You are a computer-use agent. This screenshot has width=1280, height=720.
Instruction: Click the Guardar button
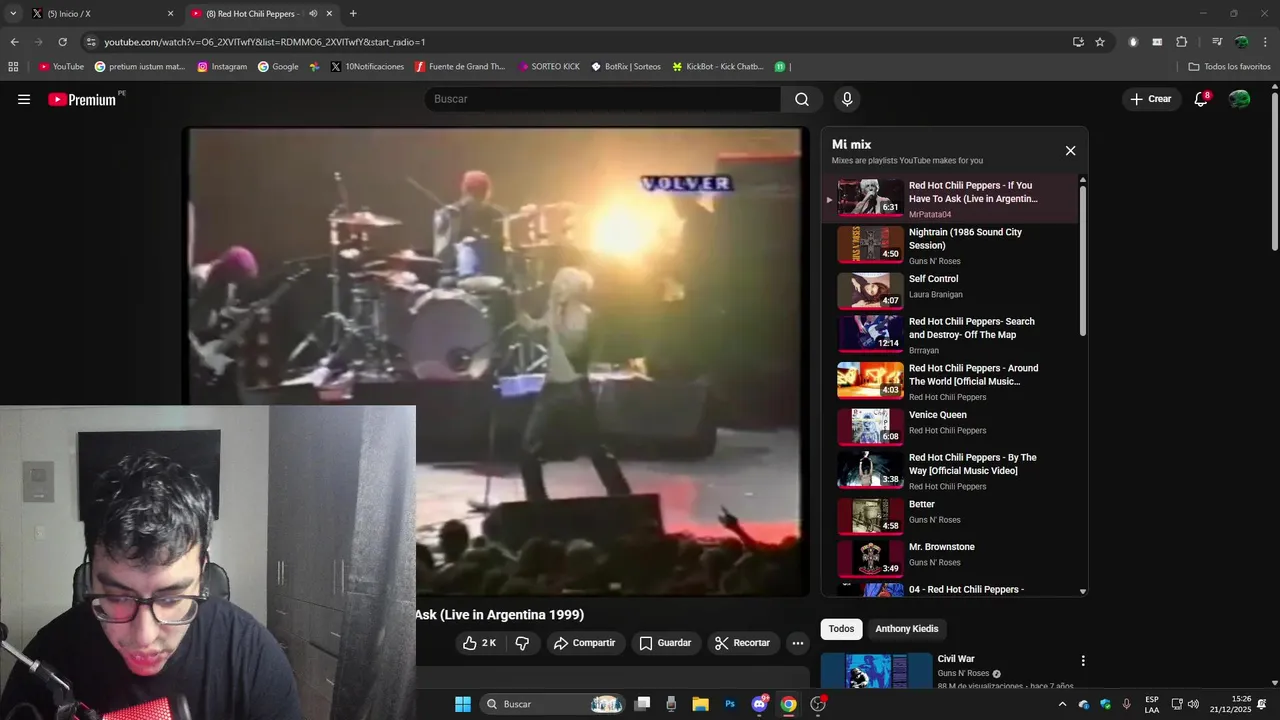(x=666, y=643)
